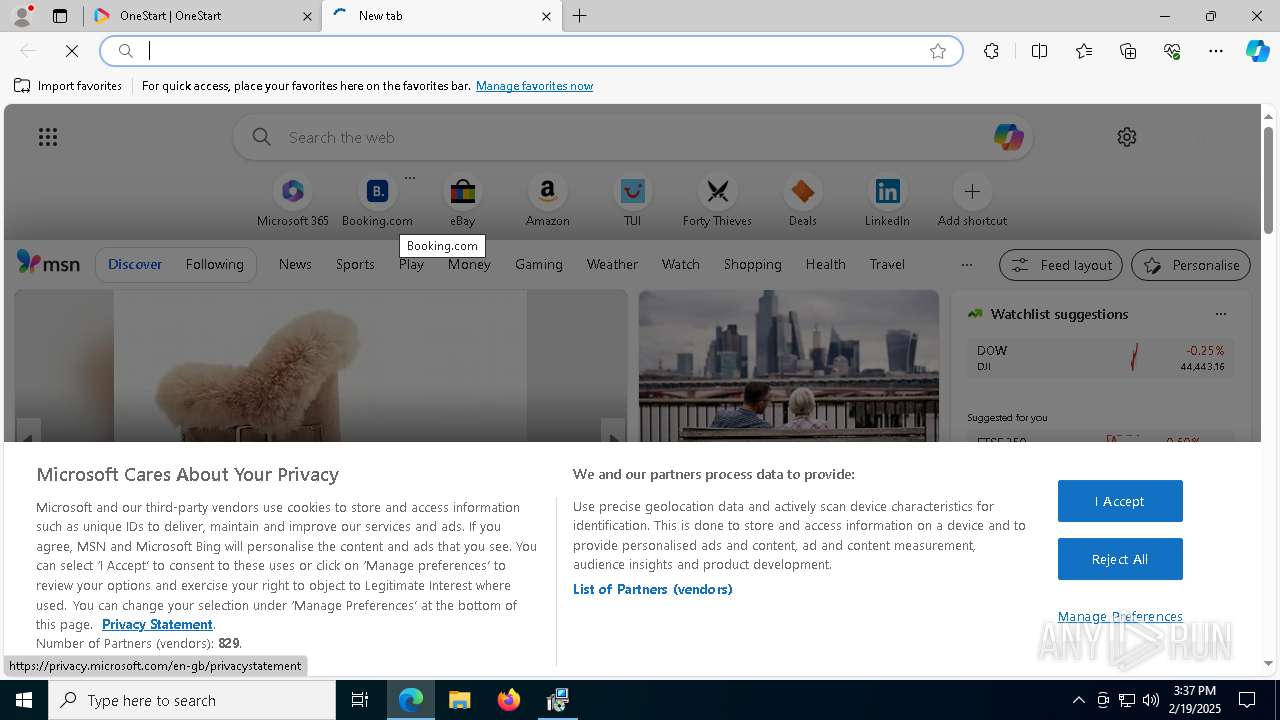The height and width of the screenshot is (720, 1280).
Task: Select the Discover feed tab
Action: coord(135,264)
